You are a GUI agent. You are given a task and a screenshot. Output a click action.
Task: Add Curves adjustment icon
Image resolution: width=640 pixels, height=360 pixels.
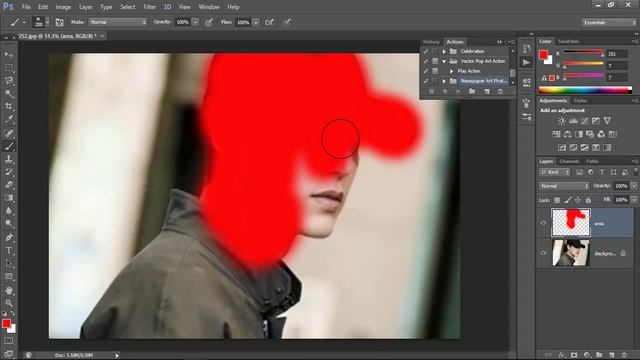(584, 121)
